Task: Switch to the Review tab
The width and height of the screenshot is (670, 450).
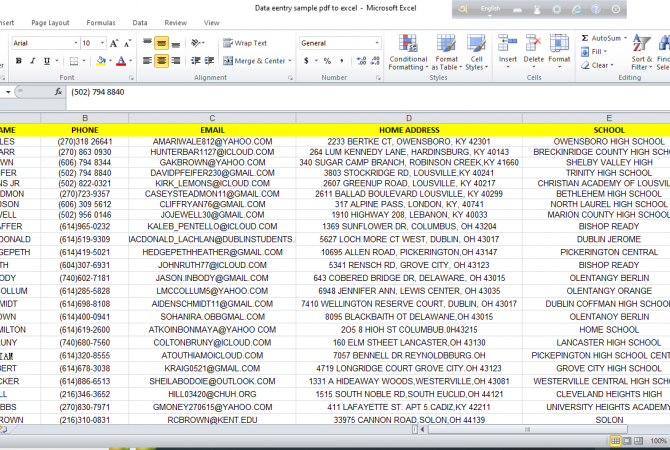Action: pos(176,23)
